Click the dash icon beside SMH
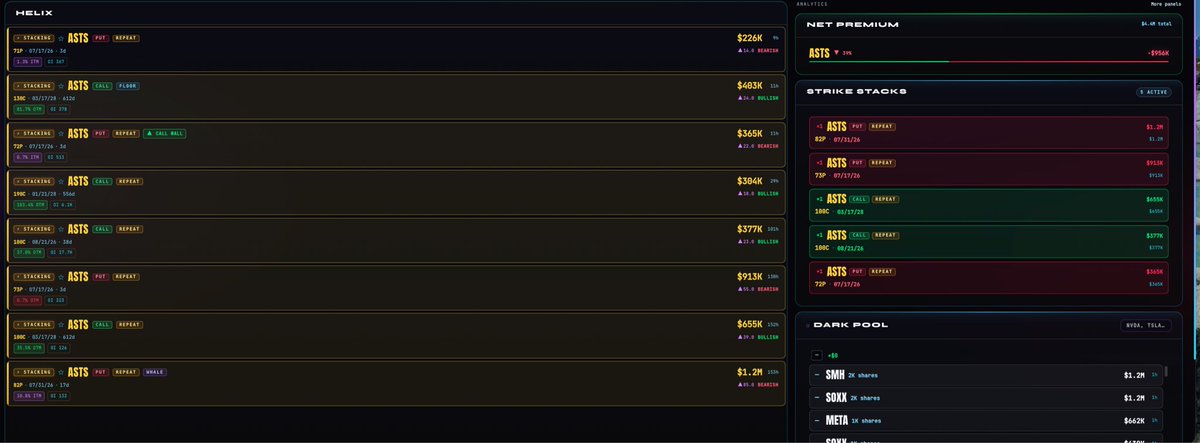Image resolution: width=1200 pixels, height=443 pixels. (816, 375)
